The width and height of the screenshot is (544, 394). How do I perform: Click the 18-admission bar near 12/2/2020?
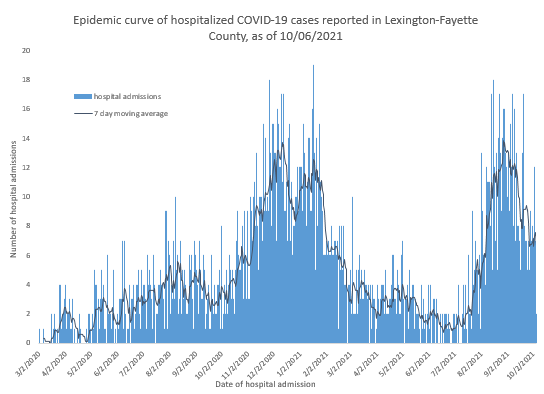point(269,211)
